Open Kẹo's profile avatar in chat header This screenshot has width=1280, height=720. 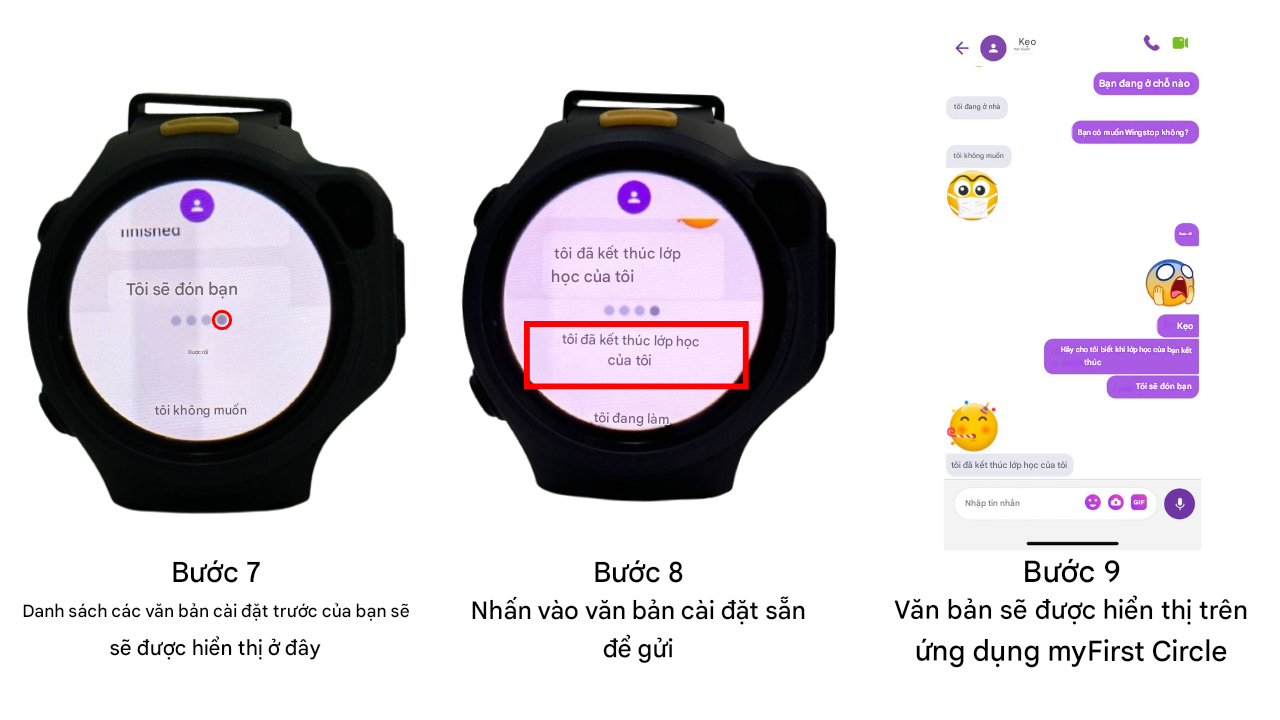coord(993,48)
